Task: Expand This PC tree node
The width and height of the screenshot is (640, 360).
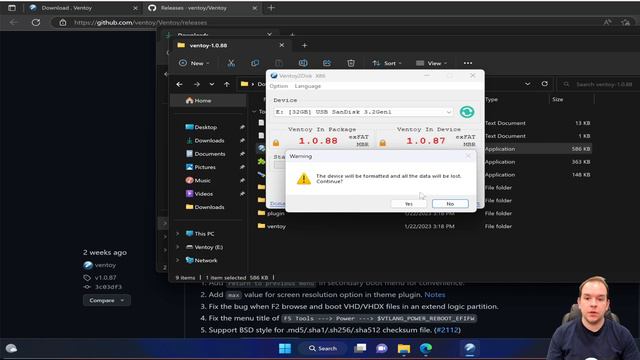Action: click(178, 233)
